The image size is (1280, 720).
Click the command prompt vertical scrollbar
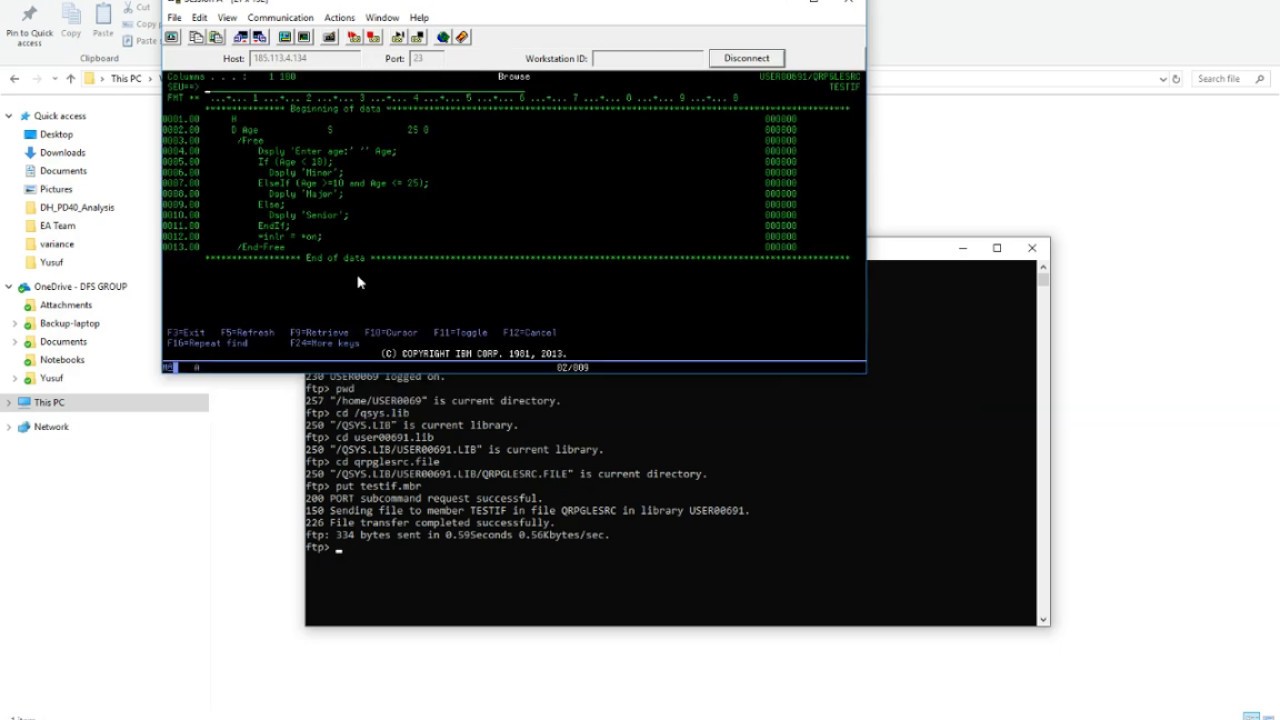coord(1043,443)
